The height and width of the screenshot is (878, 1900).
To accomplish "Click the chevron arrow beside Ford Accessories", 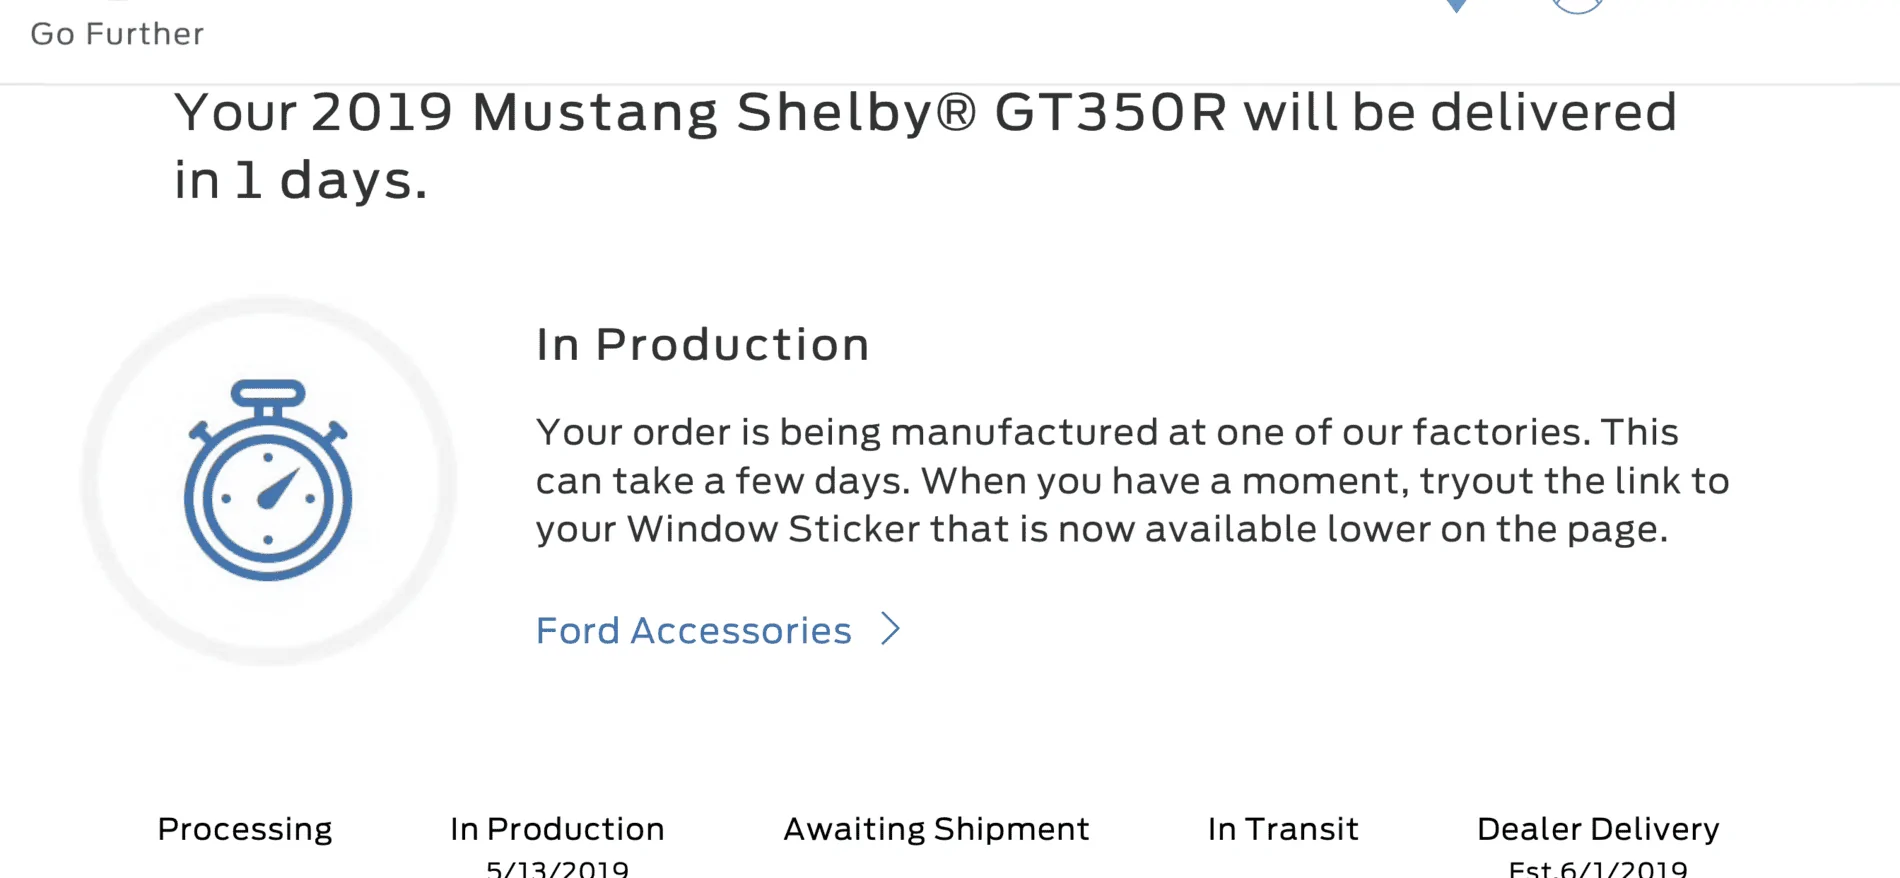I will [890, 629].
